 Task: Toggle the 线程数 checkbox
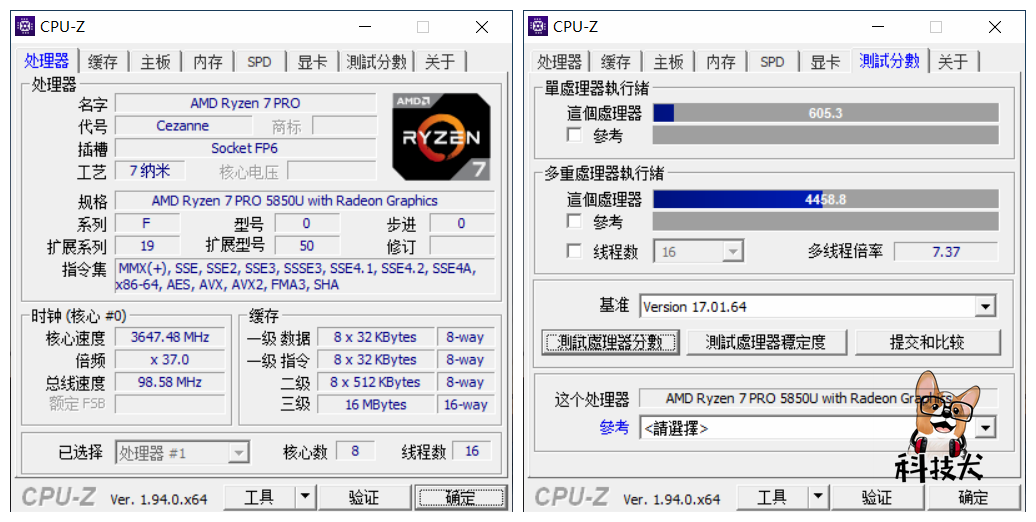pyautogui.click(x=574, y=251)
